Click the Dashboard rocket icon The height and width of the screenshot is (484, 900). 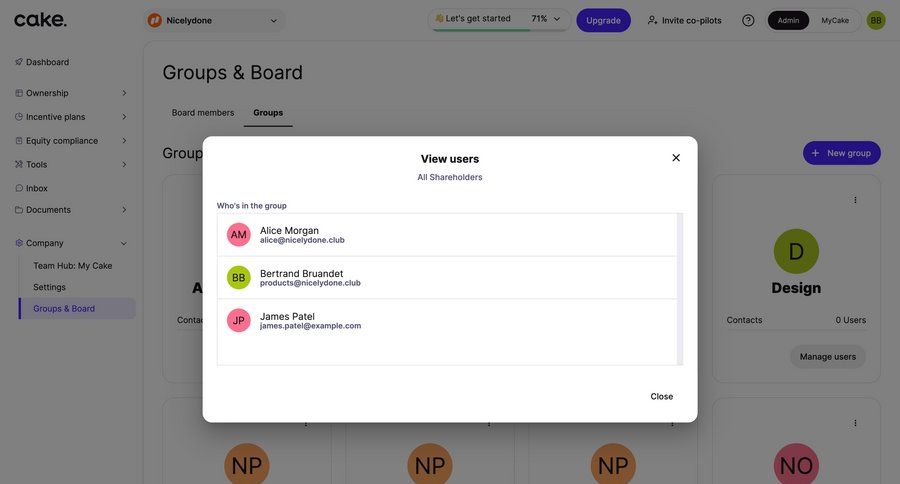(19, 62)
